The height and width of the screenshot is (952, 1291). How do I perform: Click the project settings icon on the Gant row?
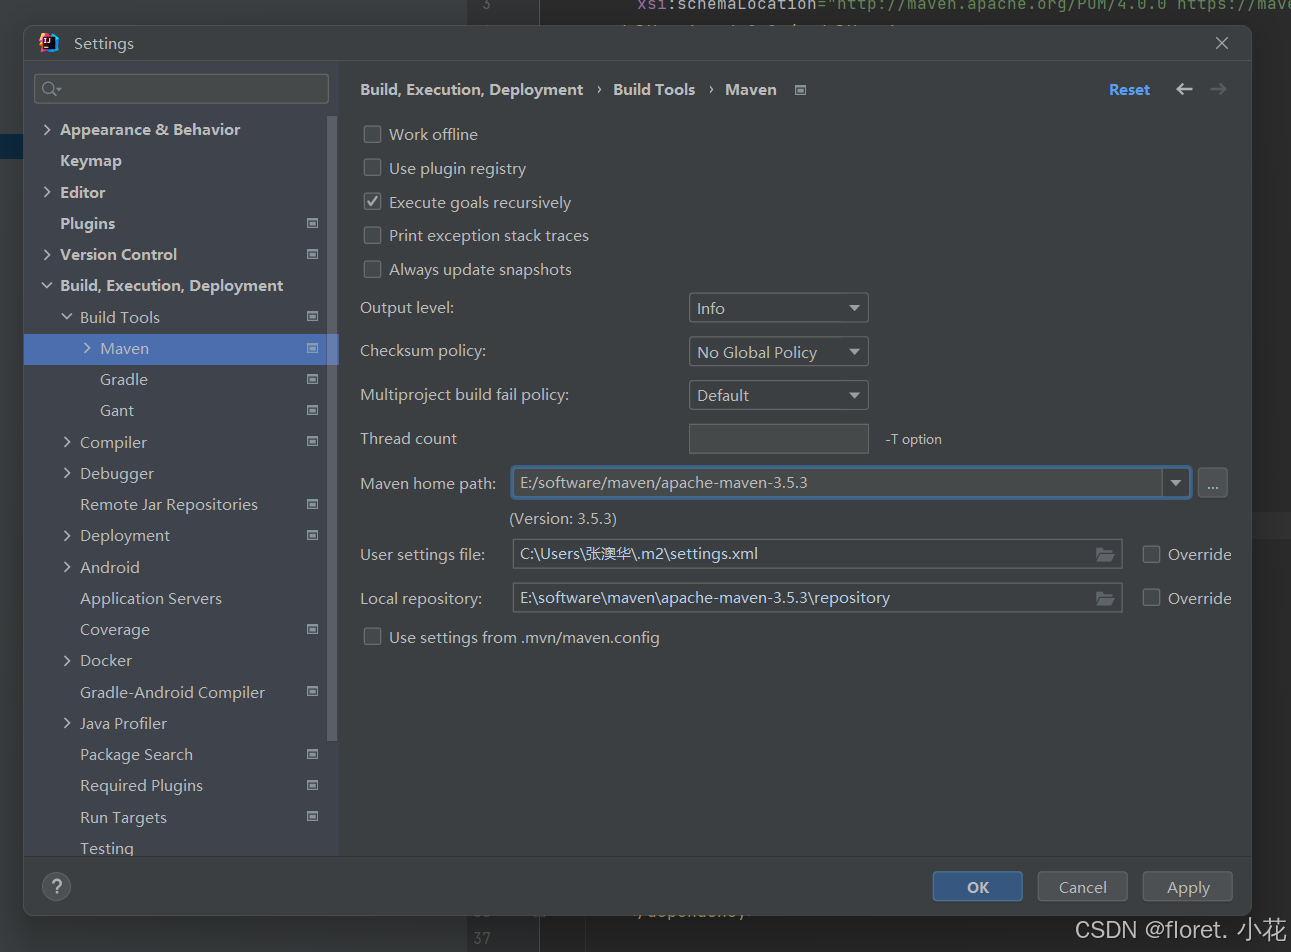pyautogui.click(x=312, y=410)
